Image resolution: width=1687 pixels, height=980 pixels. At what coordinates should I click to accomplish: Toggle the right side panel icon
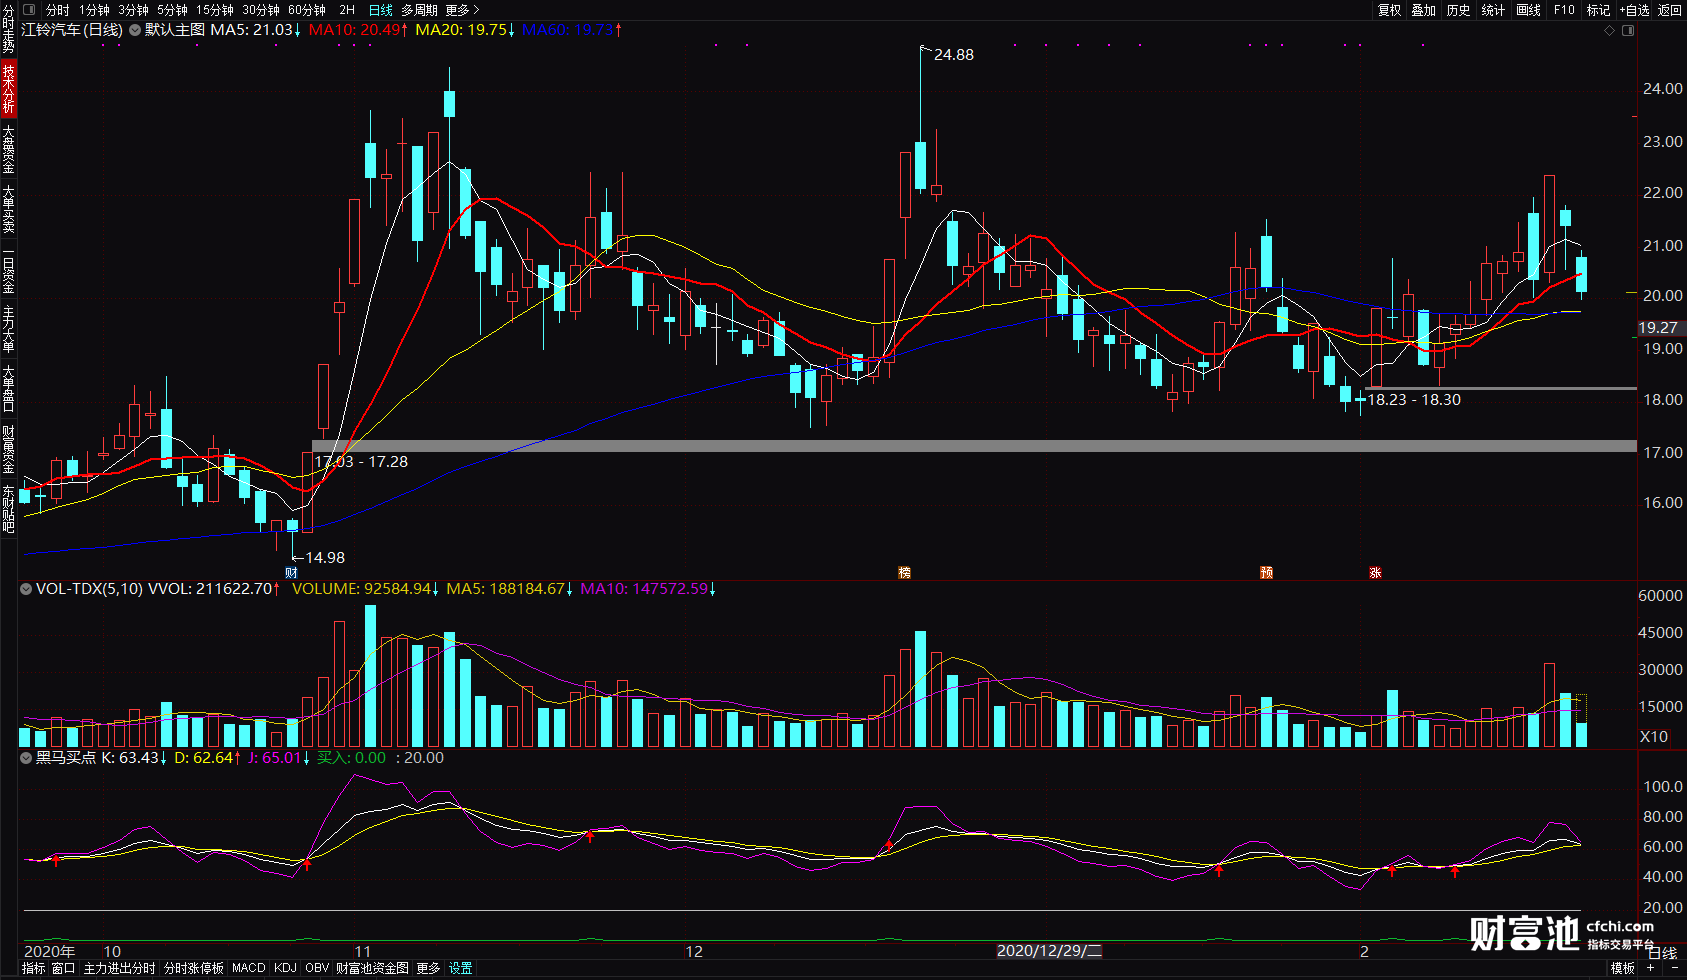coord(1628,31)
